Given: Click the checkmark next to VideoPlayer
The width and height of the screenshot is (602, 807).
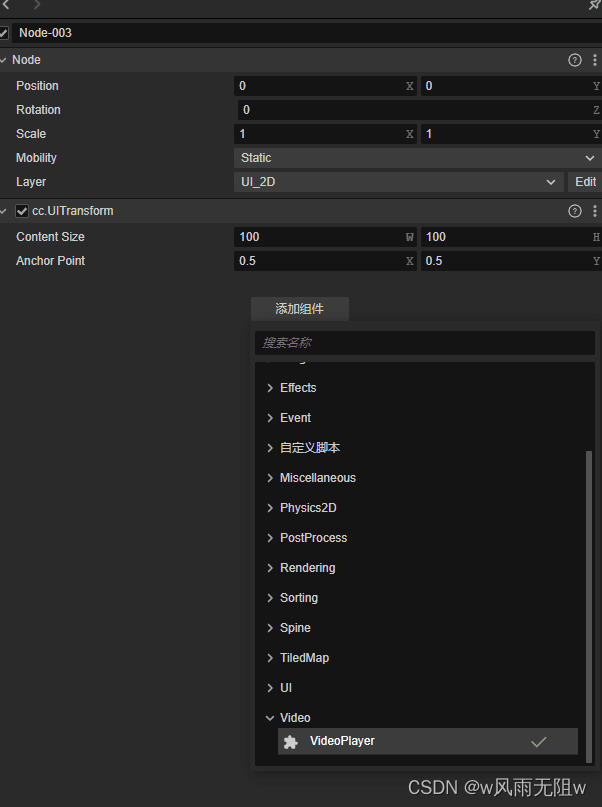Looking at the screenshot, I should click(x=539, y=742).
